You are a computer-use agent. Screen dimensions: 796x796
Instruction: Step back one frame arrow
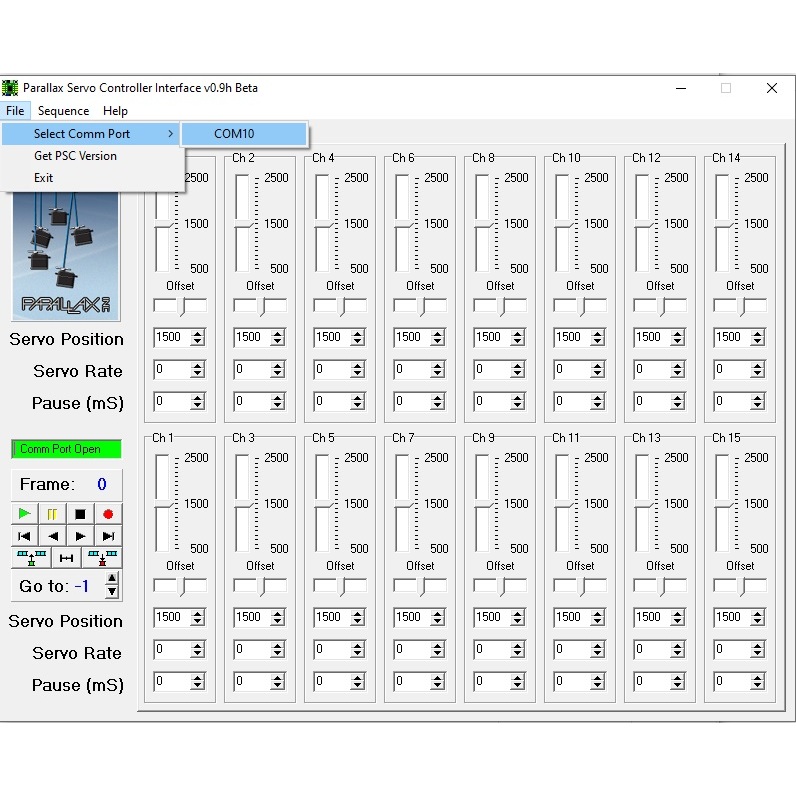click(x=52, y=536)
